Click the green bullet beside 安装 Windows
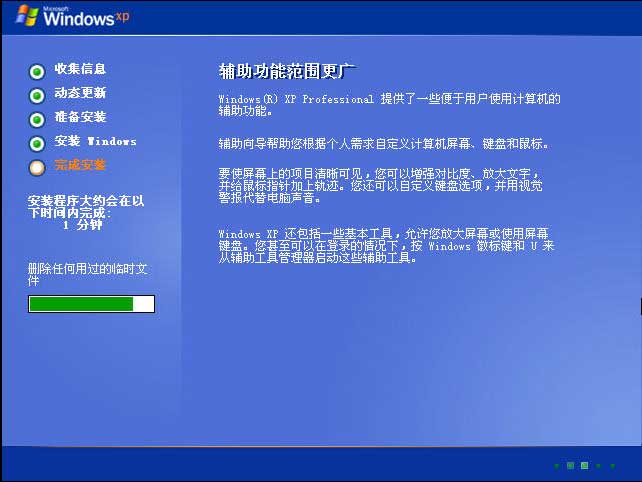 point(37,143)
